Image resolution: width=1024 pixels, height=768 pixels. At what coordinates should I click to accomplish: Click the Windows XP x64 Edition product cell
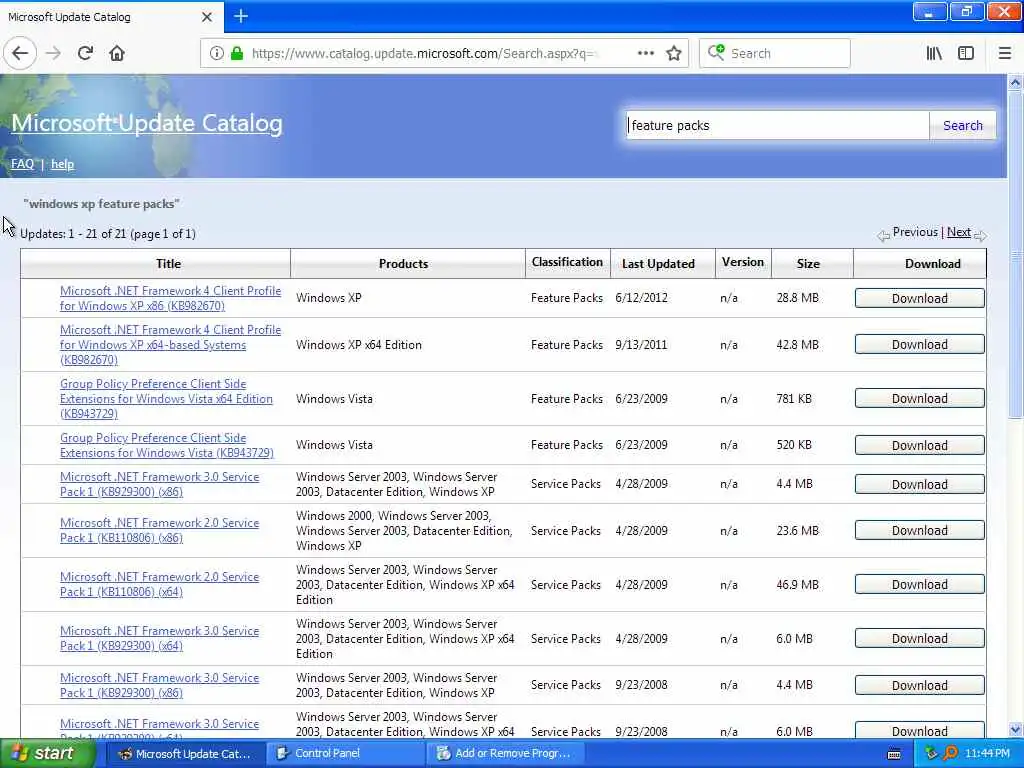pos(359,345)
